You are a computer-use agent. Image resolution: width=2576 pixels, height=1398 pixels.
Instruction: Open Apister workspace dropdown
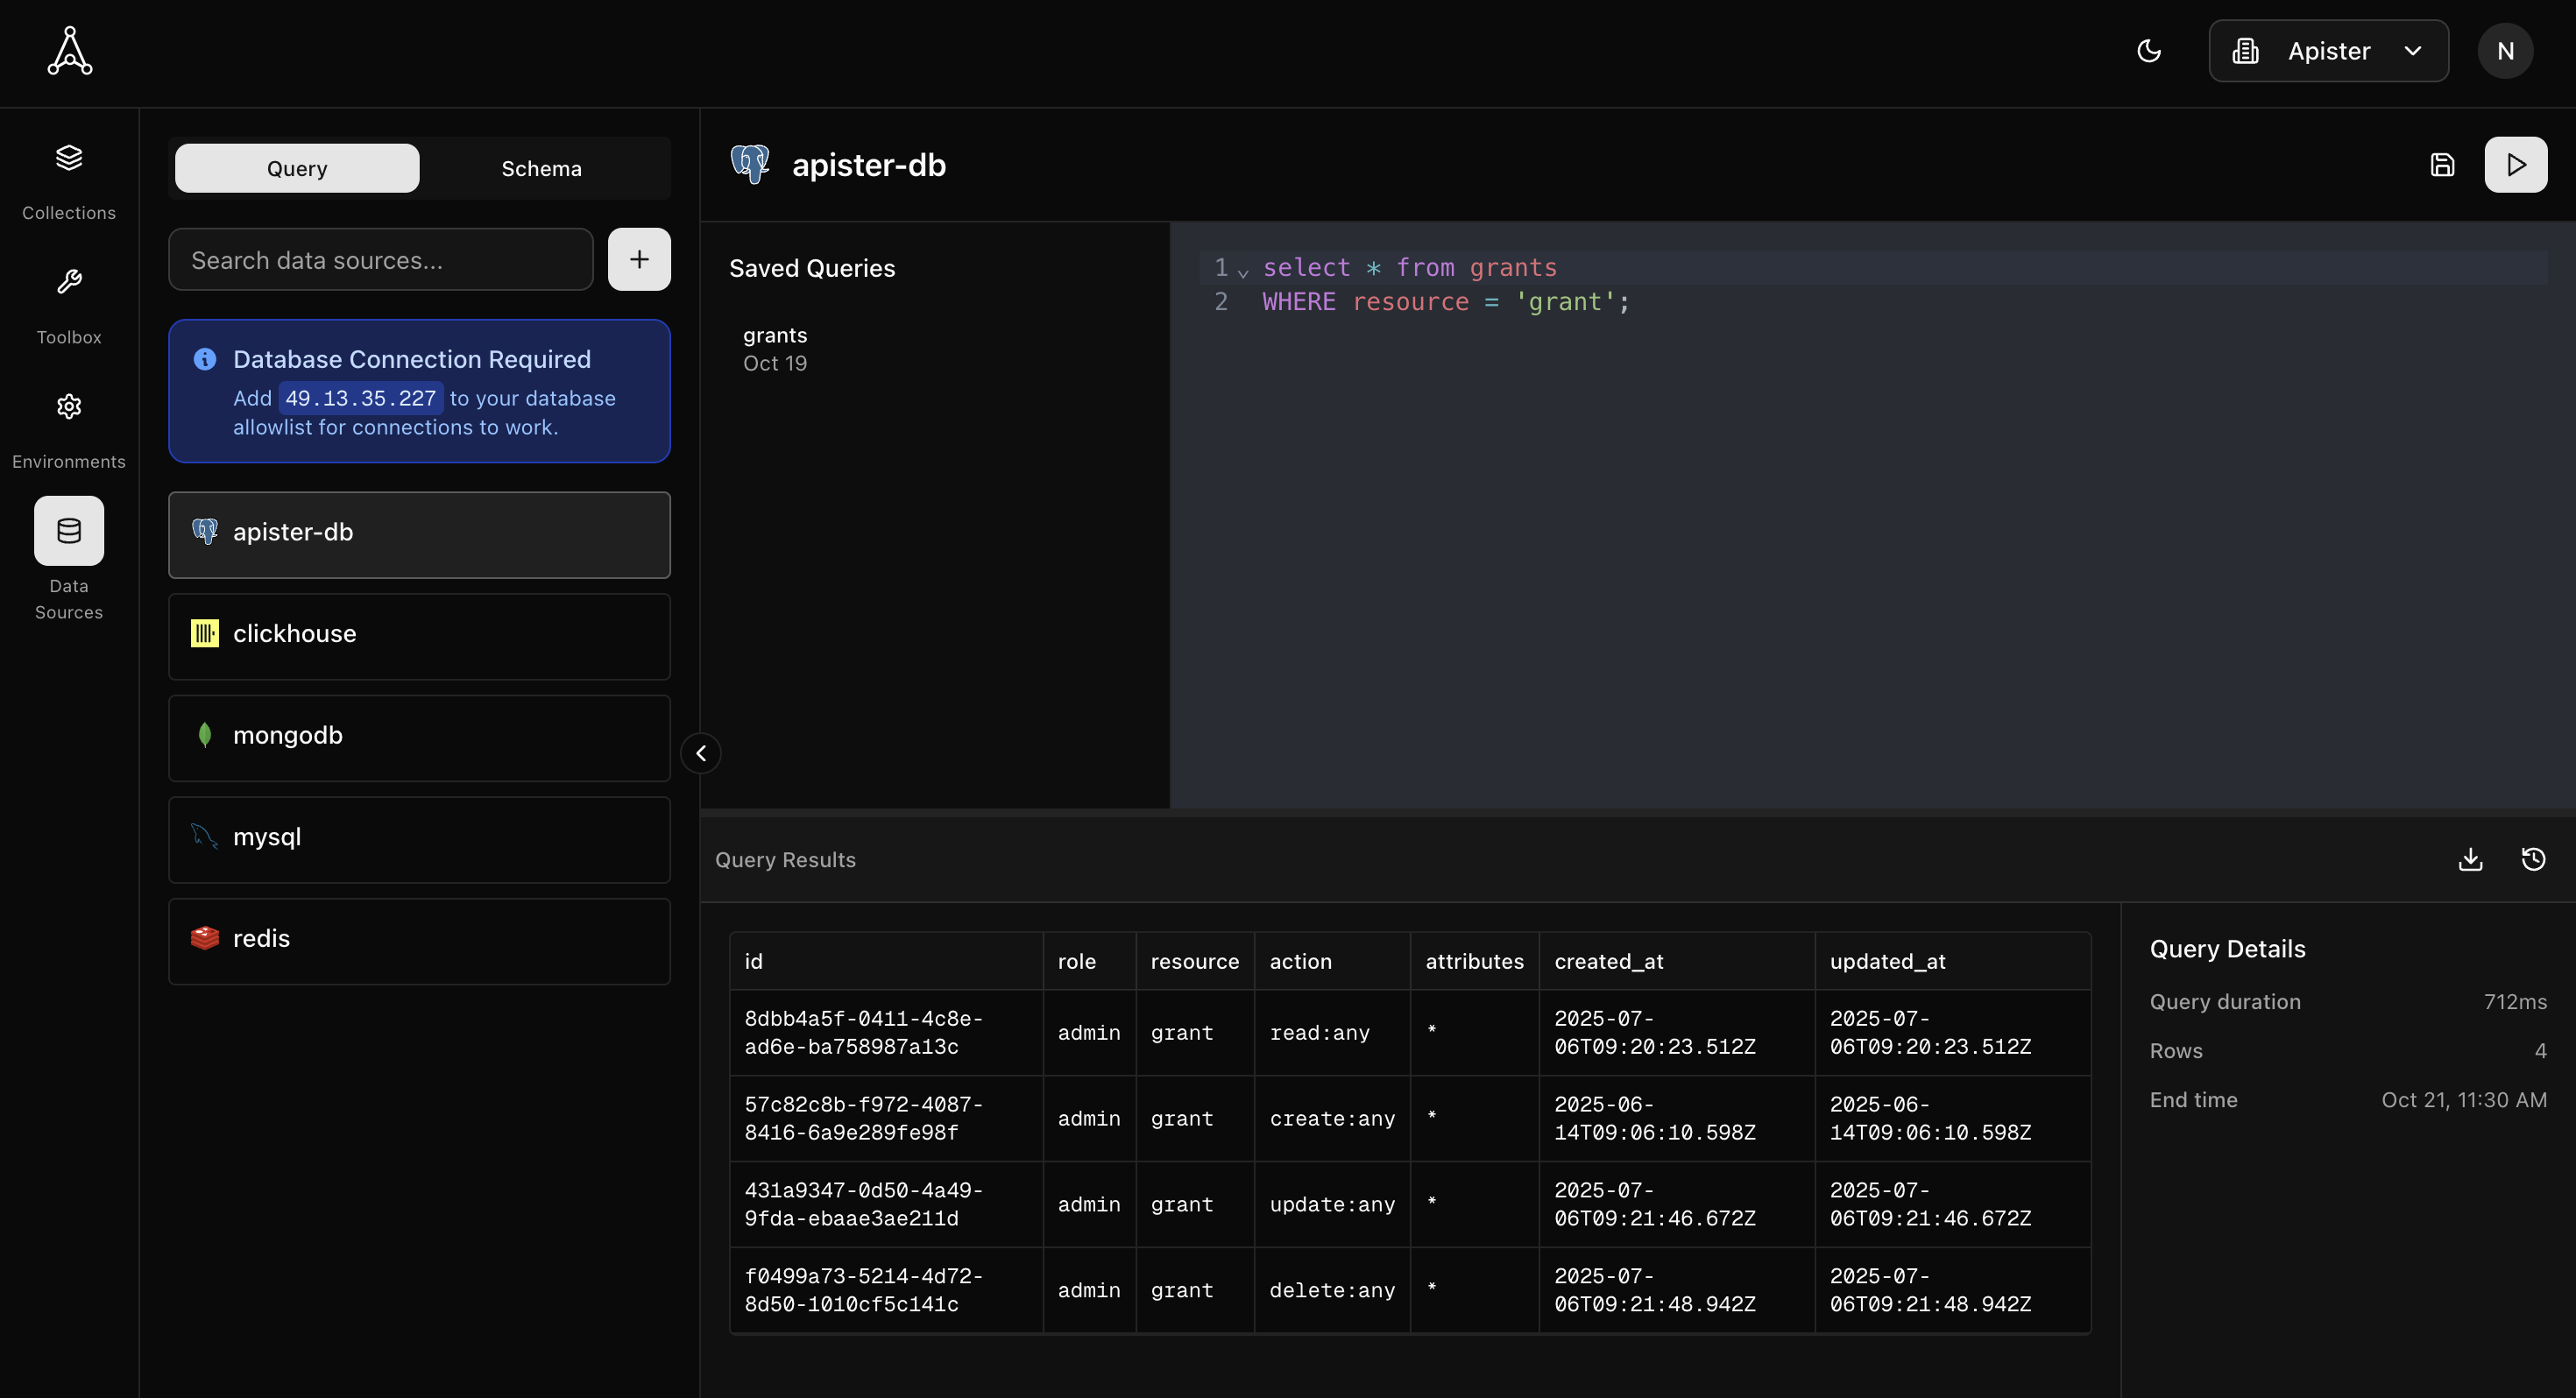(2328, 51)
